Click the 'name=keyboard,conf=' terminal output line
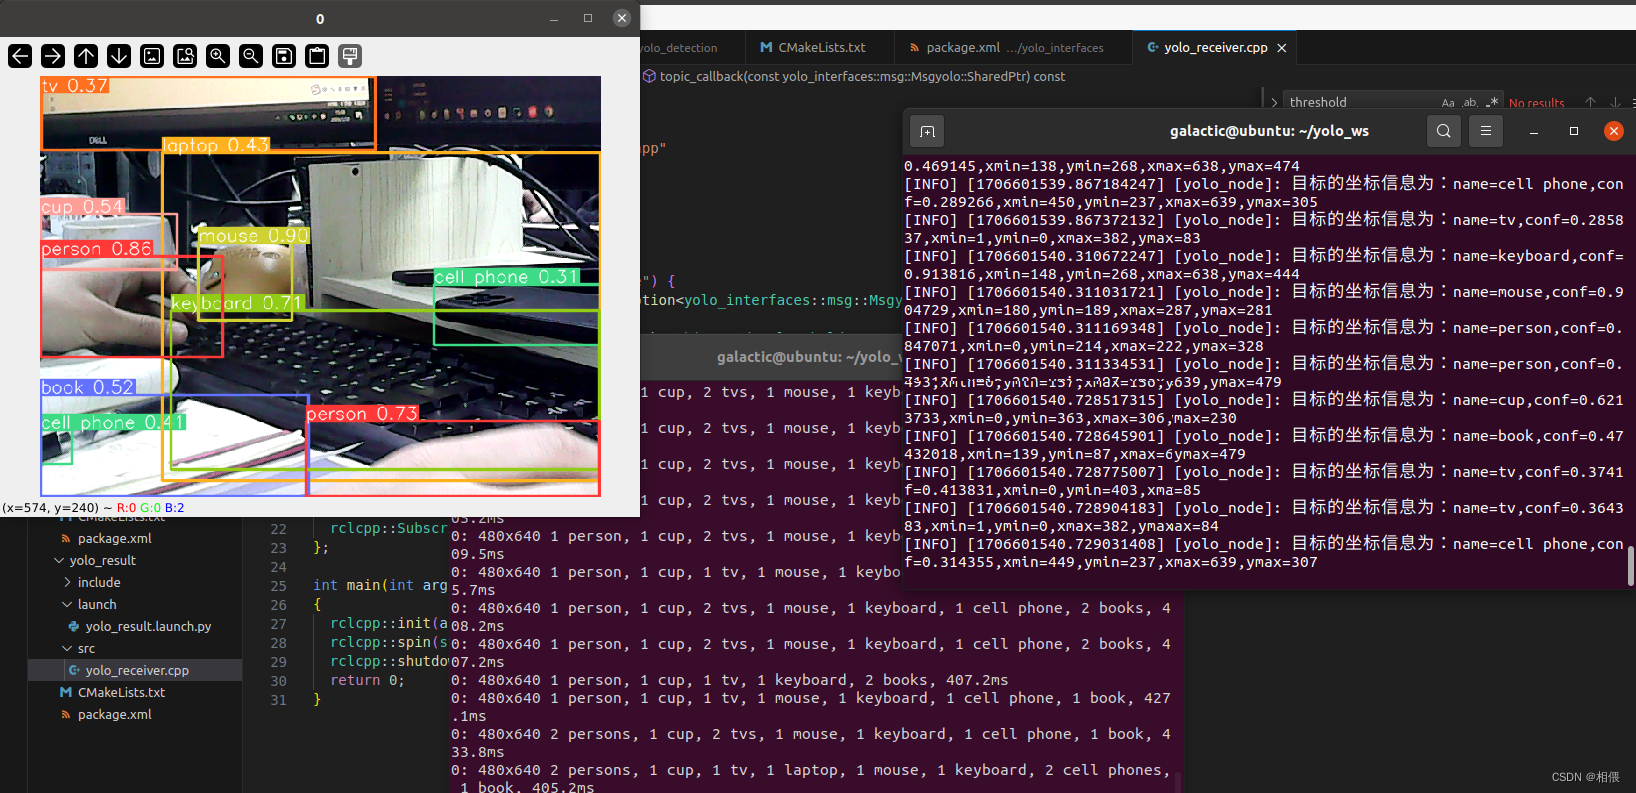This screenshot has height=793, width=1636. (x=1264, y=256)
